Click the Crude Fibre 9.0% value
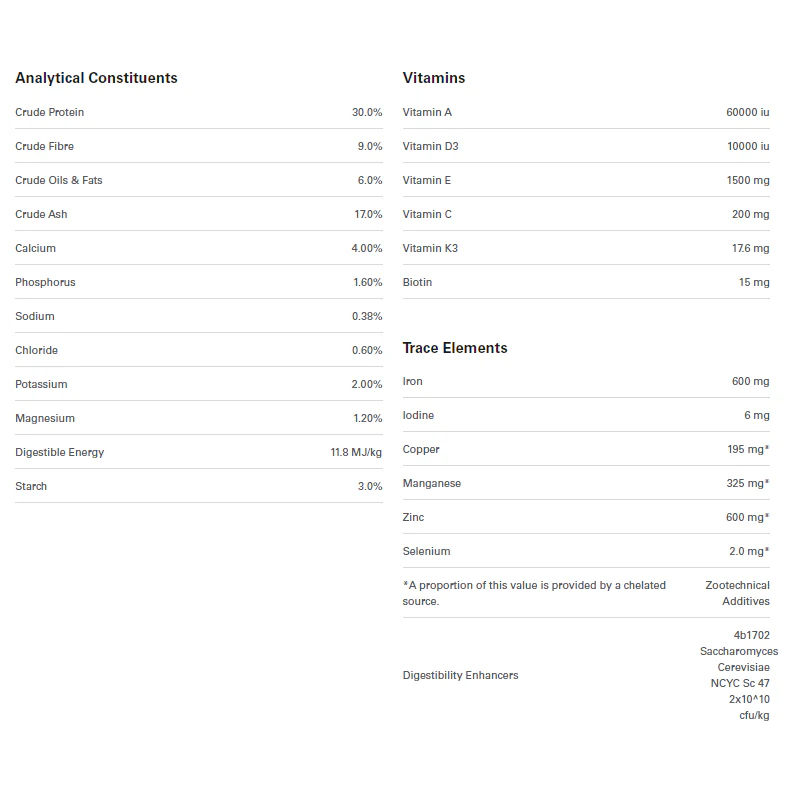This screenshot has width=794, height=794. coord(369,146)
